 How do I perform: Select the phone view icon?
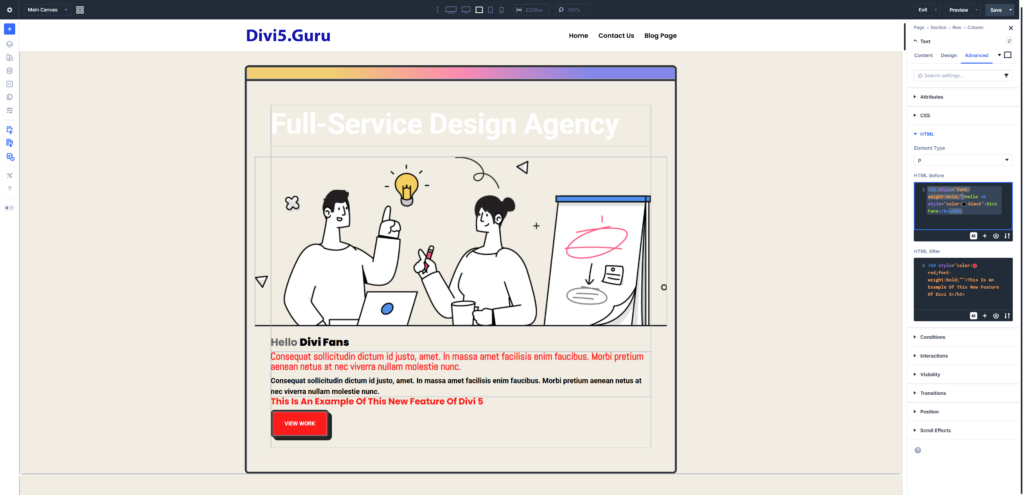pyautogui.click(x=502, y=10)
